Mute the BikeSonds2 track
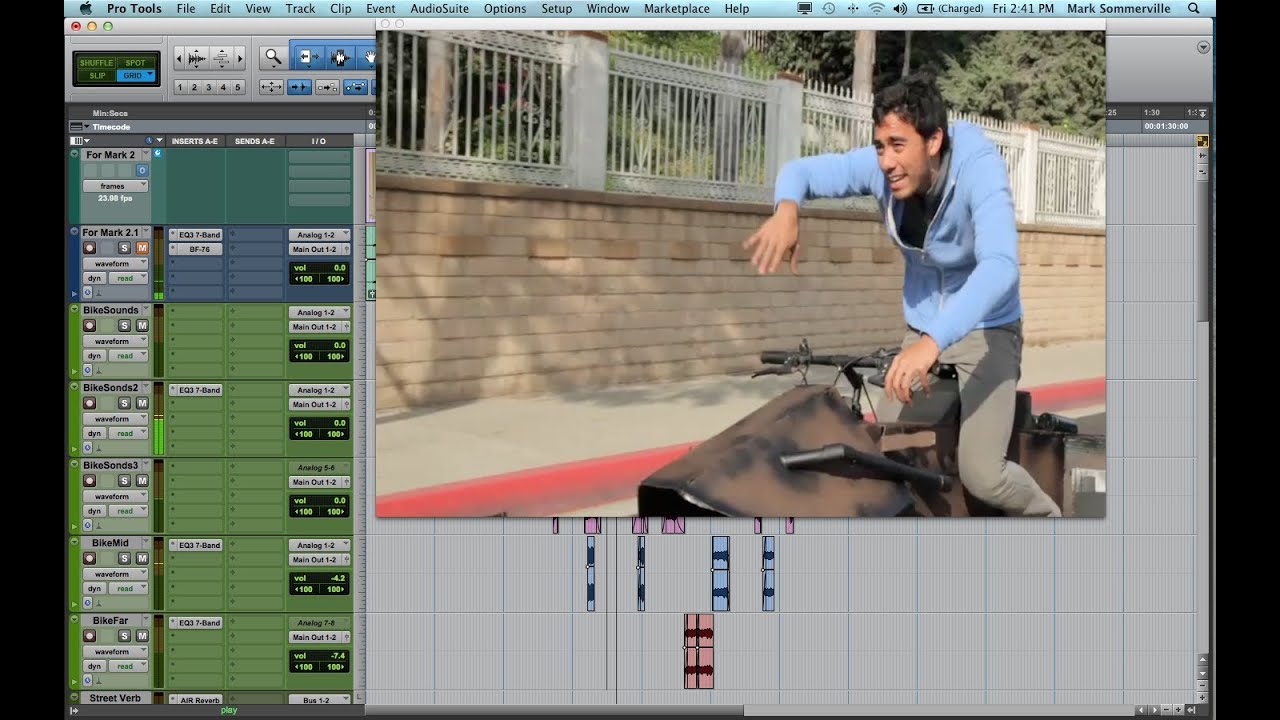1280x720 pixels. click(141, 403)
